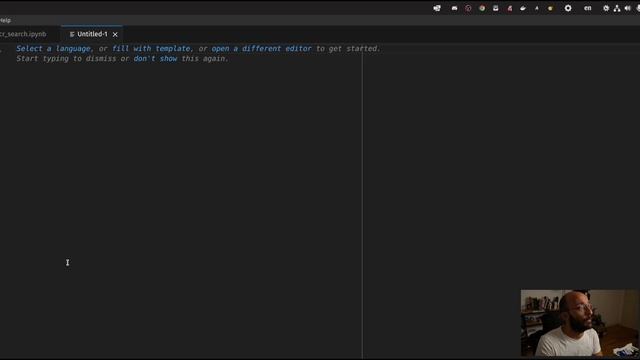
Task: Click the webcam video overlay
Action: point(580,323)
